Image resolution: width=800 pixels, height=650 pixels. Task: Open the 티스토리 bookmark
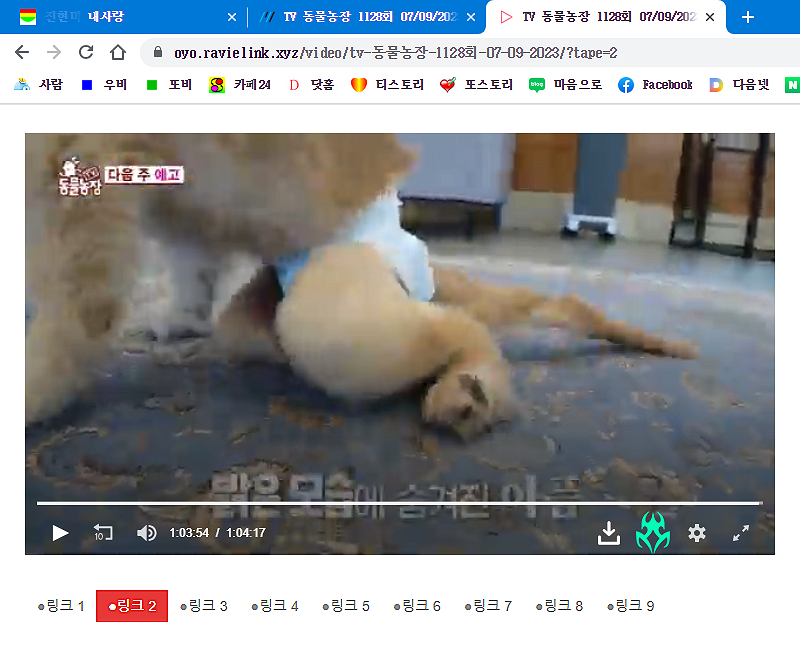[x=387, y=85]
